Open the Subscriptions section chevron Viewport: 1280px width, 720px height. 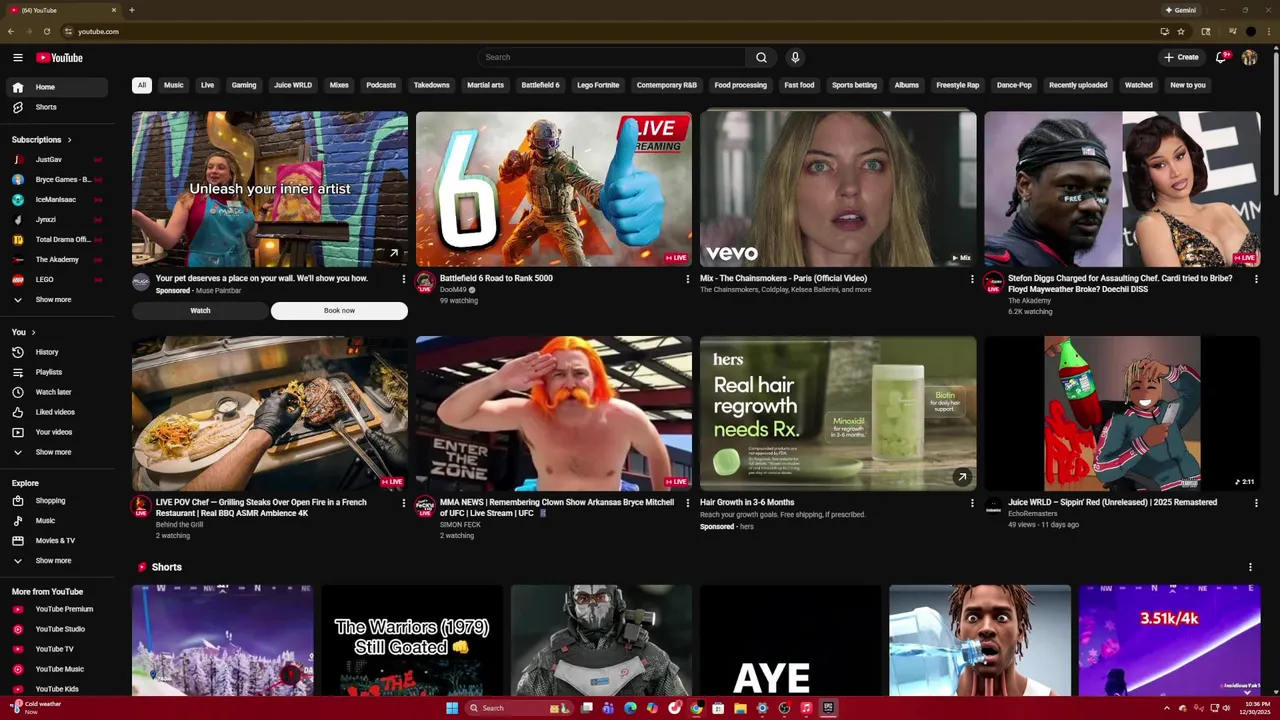(x=69, y=140)
